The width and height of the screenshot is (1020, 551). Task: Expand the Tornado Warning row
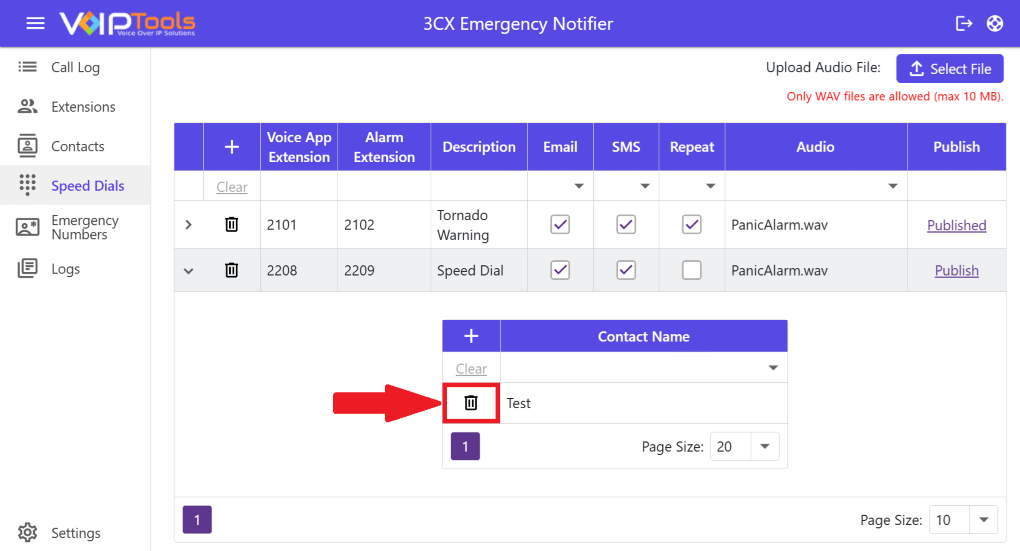189,225
